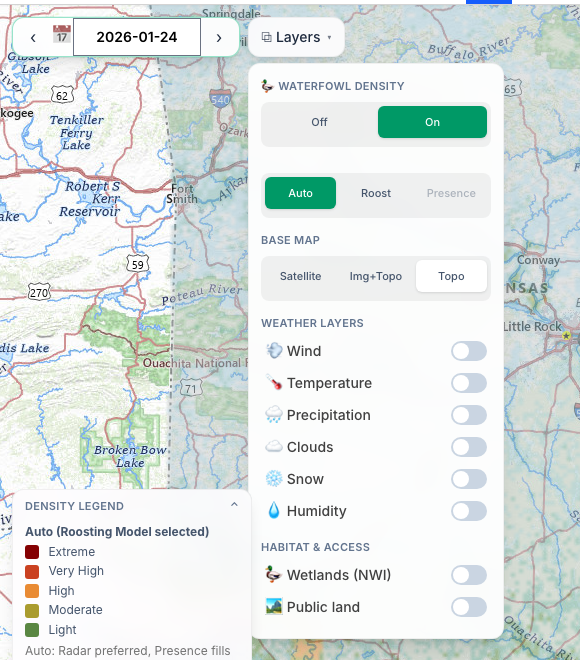
Task: Click the Broken Bow Lake label
Action: coord(130,456)
